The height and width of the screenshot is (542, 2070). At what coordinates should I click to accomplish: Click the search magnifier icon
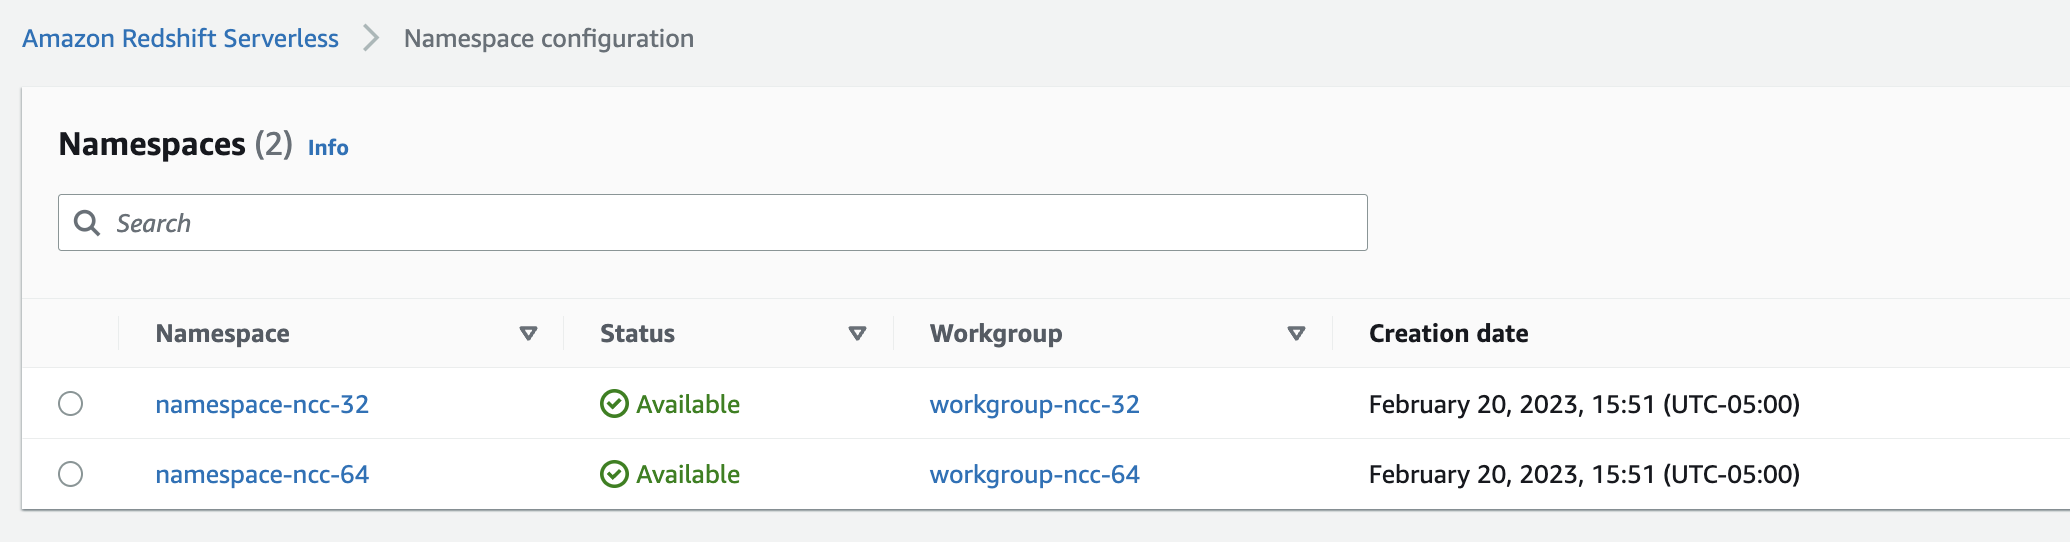click(87, 223)
